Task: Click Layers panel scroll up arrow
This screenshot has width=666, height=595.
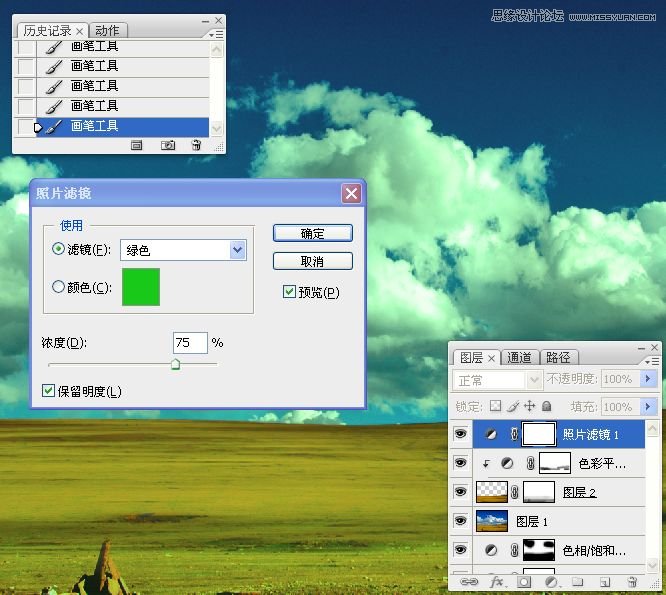Action: click(x=652, y=429)
